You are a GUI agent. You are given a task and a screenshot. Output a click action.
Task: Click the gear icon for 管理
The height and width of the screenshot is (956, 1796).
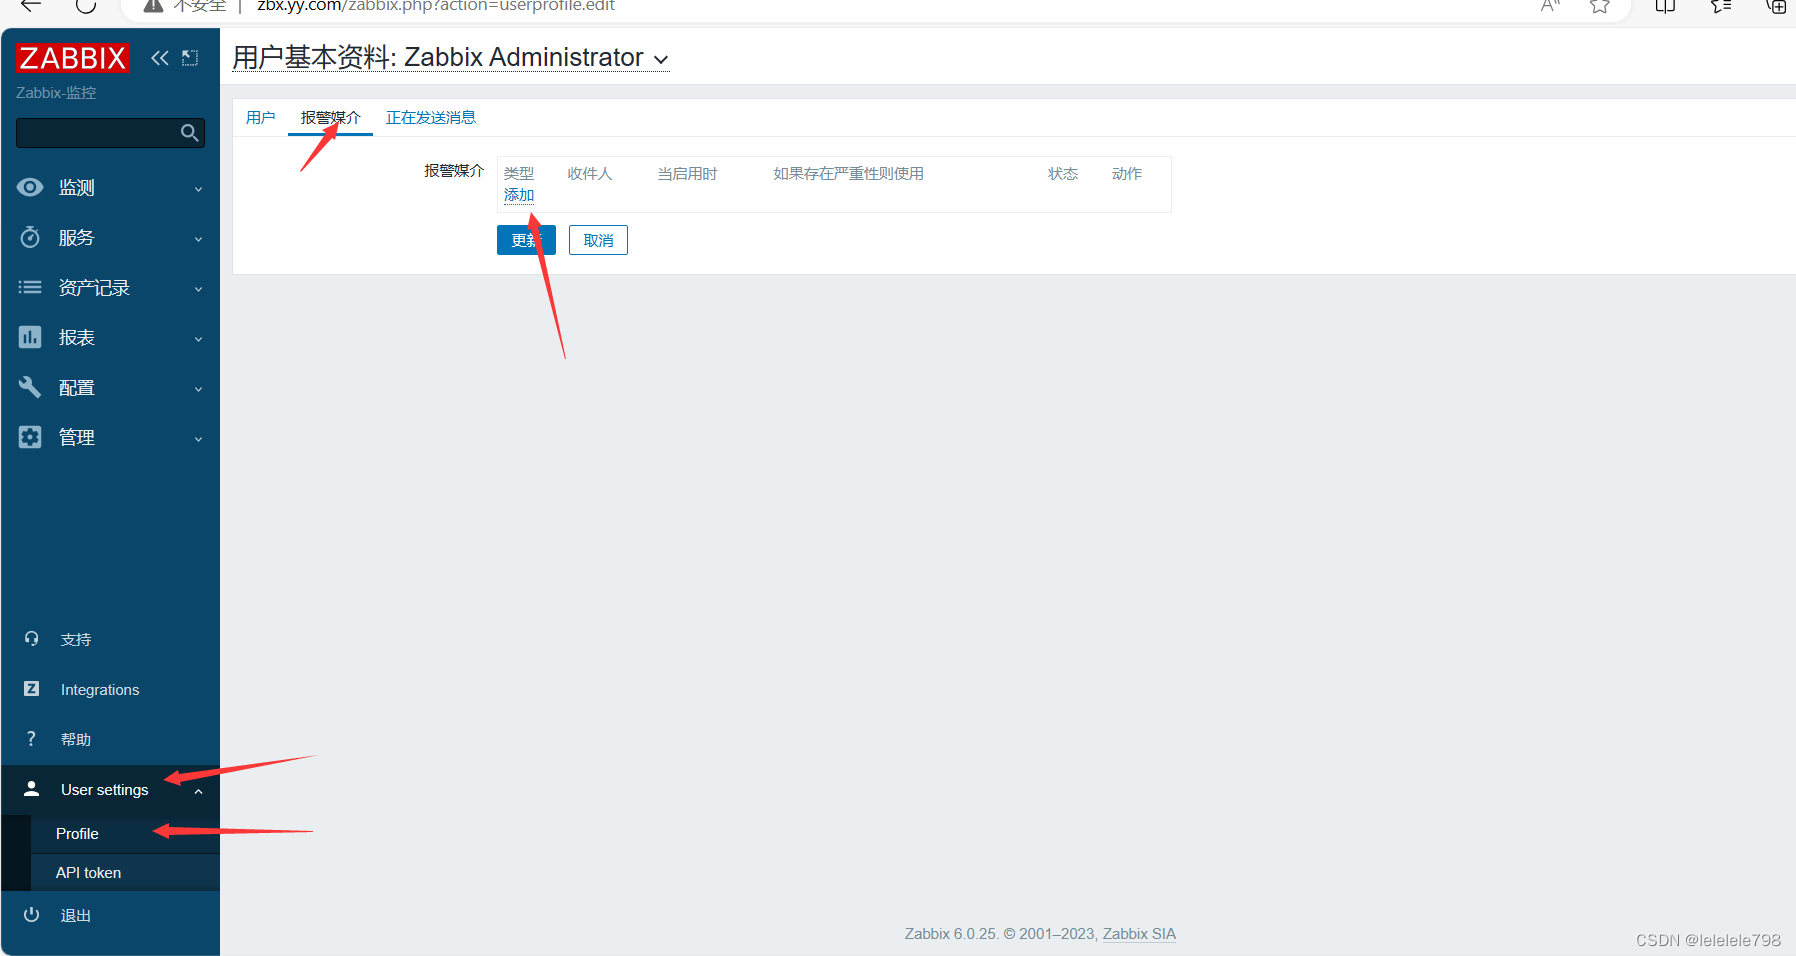tap(30, 437)
